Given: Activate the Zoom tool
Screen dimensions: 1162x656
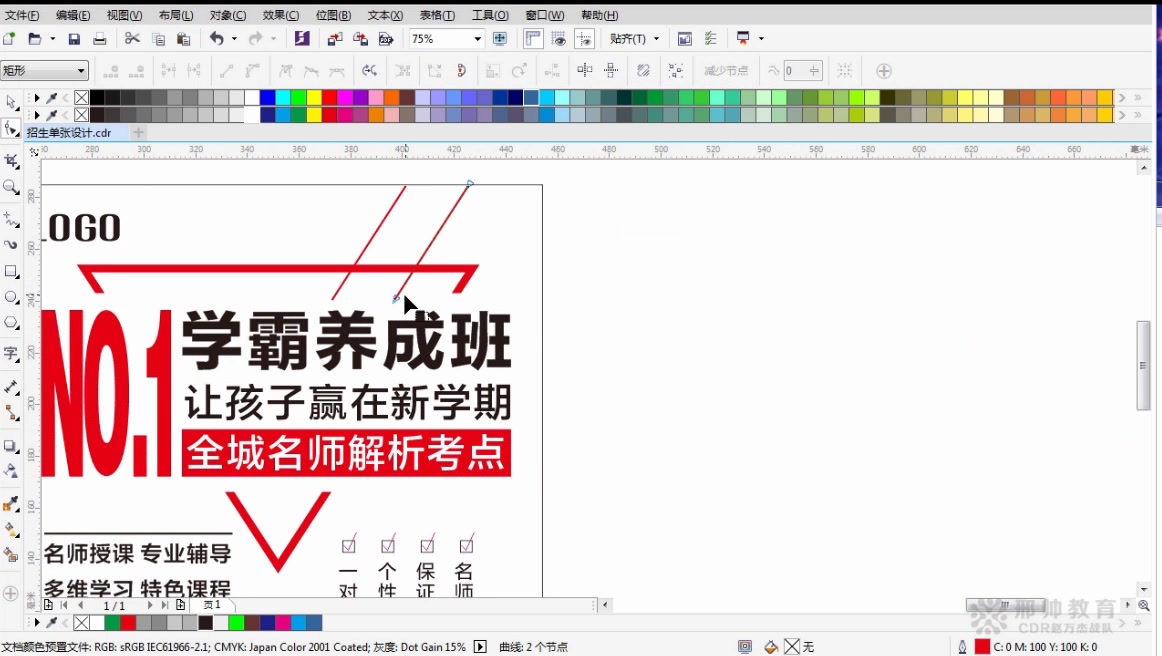Looking at the screenshot, I should pyautogui.click(x=12, y=188).
